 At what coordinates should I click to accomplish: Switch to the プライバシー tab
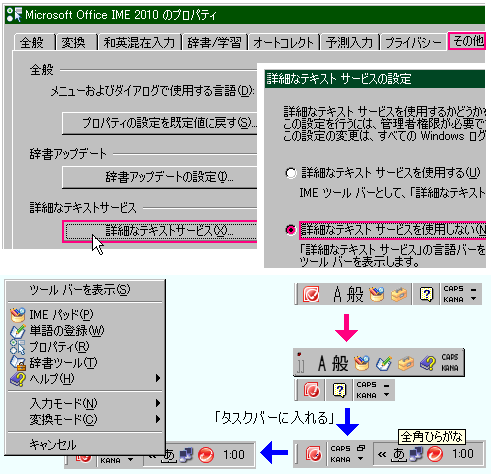point(413,42)
